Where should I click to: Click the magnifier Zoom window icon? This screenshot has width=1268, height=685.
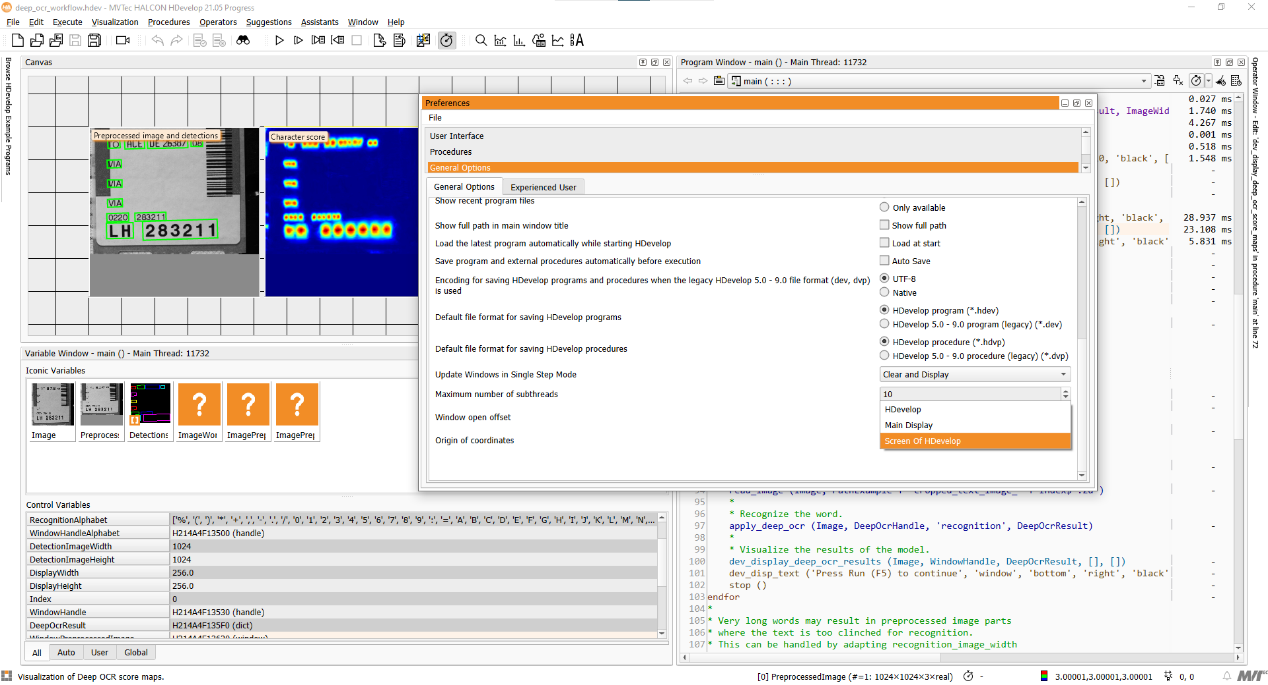coord(481,40)
